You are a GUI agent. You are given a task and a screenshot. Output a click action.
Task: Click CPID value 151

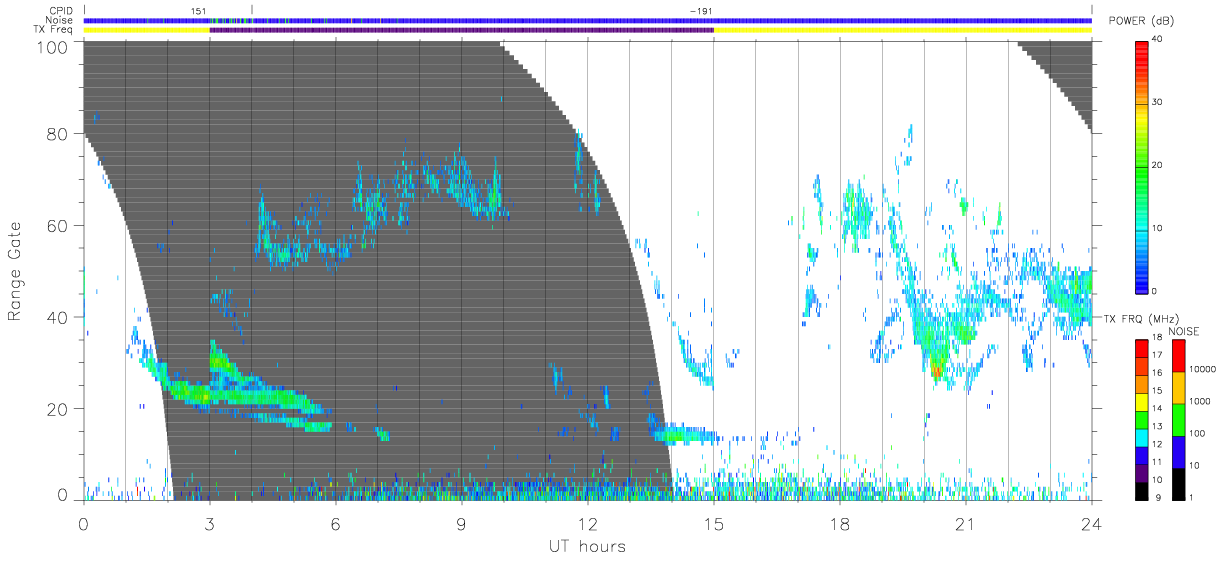[x=199, y=11]
